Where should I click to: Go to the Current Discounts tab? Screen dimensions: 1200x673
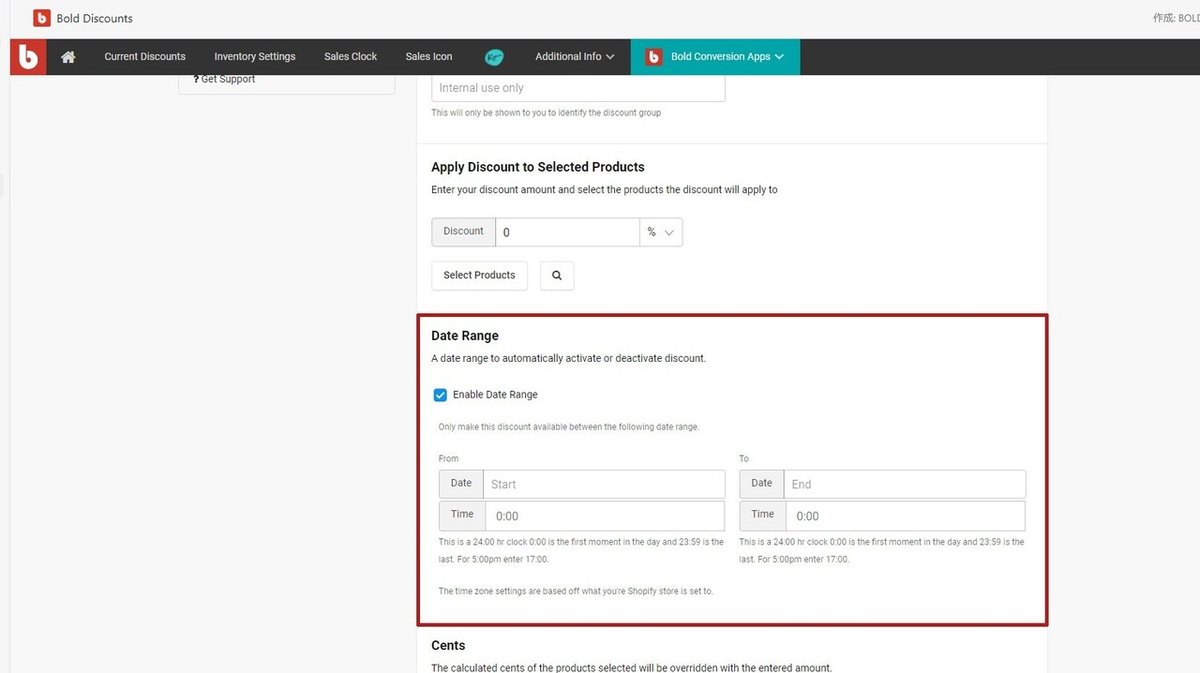tap(145, 57)
